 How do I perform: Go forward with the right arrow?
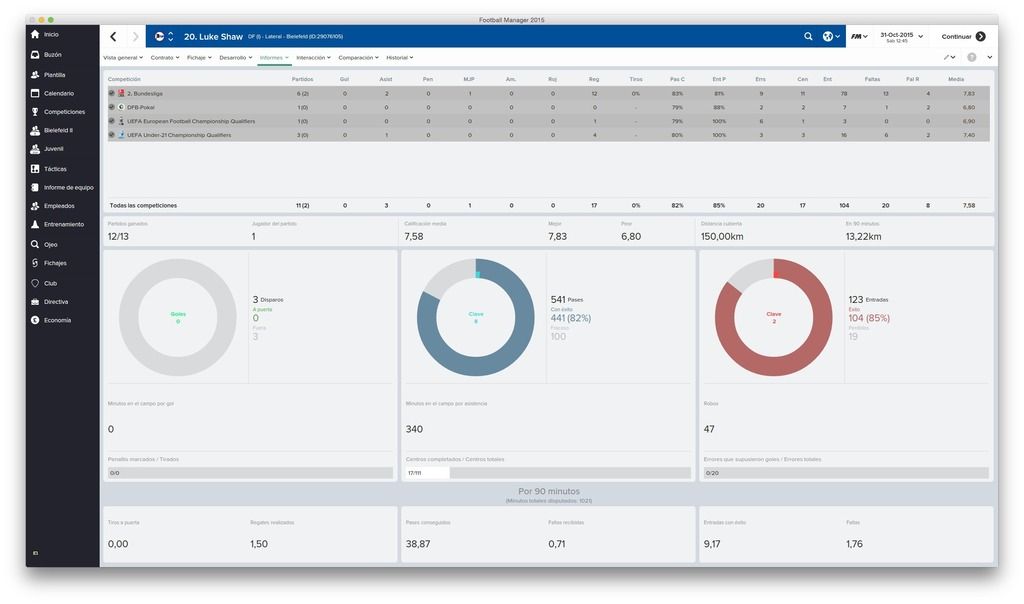135,37
